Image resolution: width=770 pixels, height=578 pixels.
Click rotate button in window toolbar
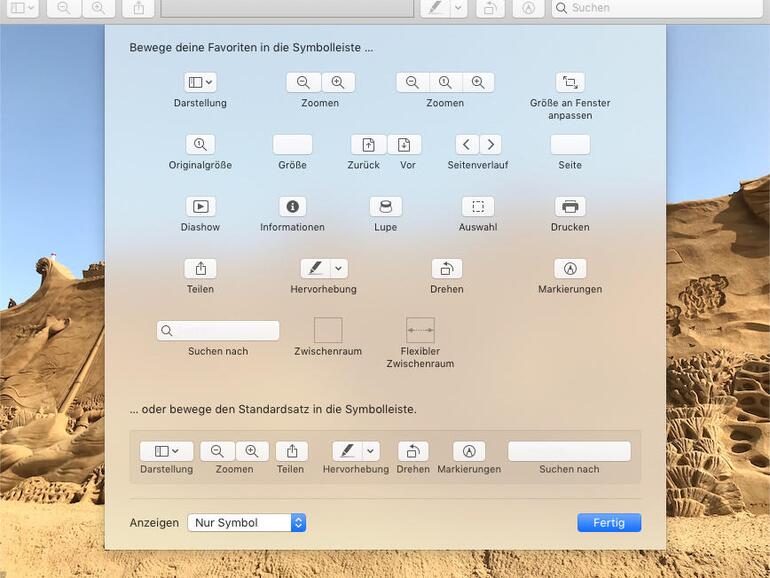(x=490, y=8)
